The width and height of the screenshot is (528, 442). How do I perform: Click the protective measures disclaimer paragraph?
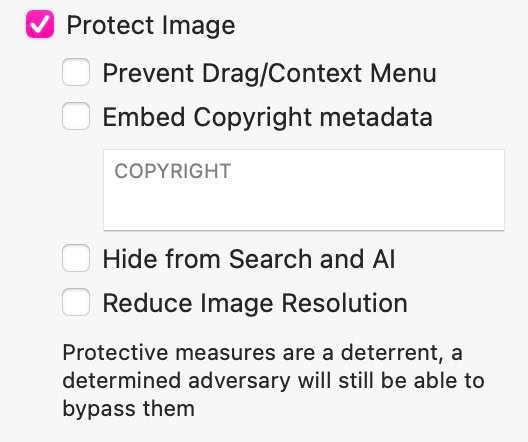click(273, 381)
